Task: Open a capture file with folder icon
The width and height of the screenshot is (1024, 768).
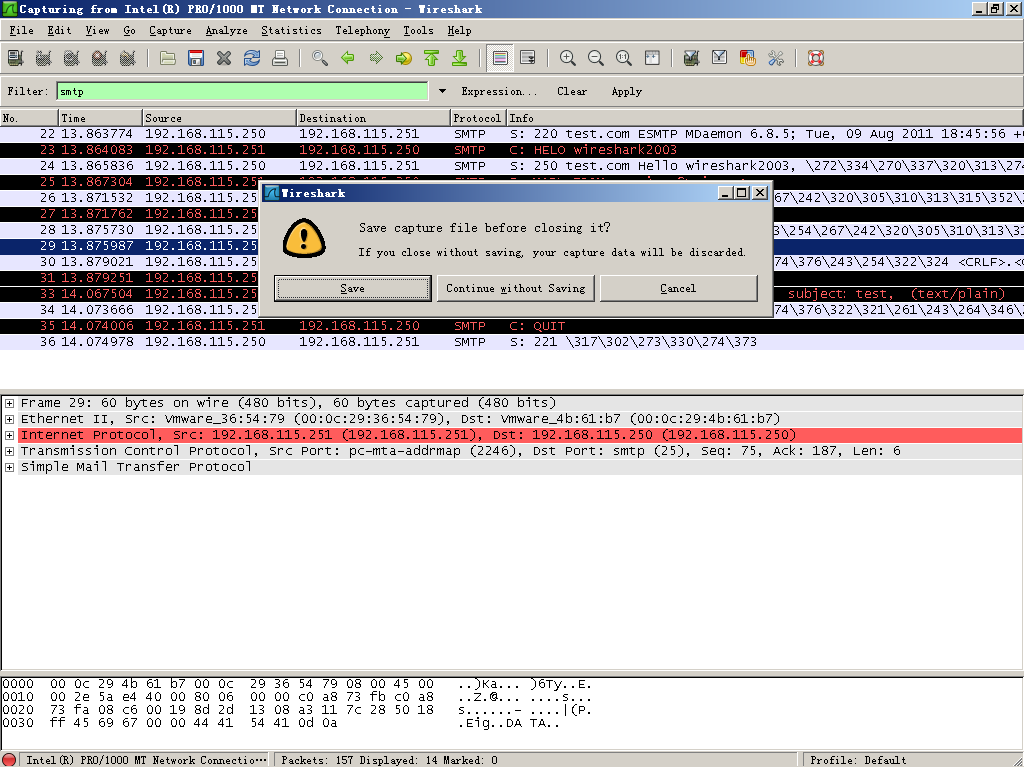Action: click(168, 58)
